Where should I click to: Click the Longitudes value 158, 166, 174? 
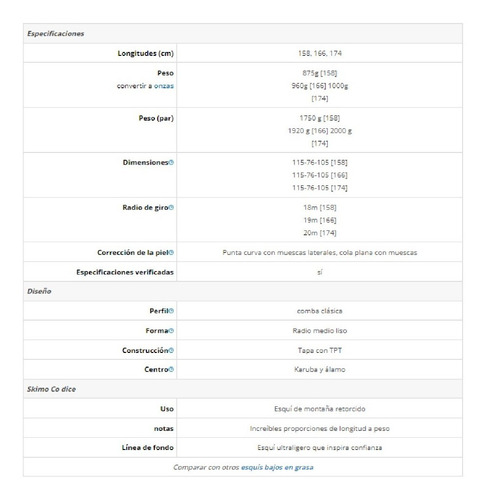[x=320, y=53]
